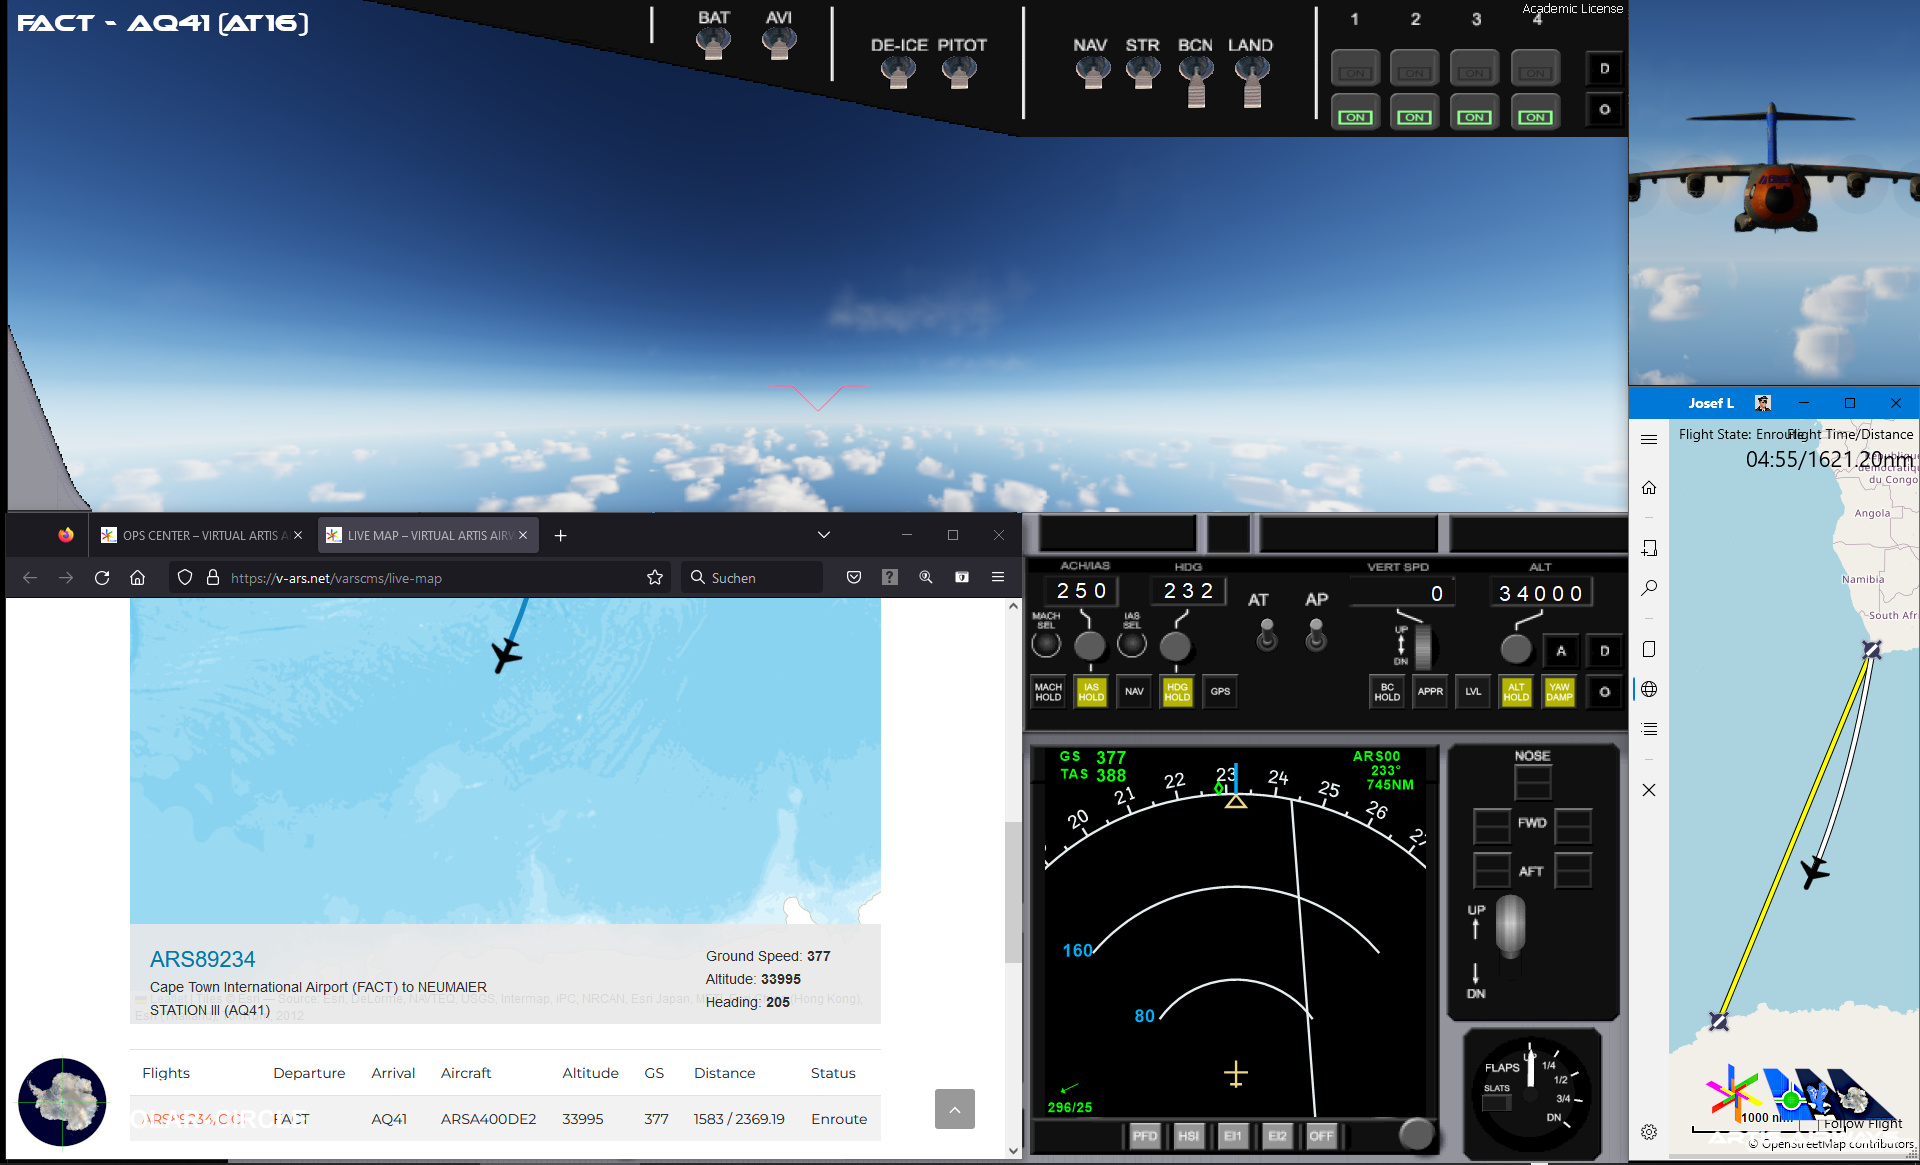Select the LIVE MAP tab
The height and width of the screenshot is (1165, 1920).
(x=428, y=535)
